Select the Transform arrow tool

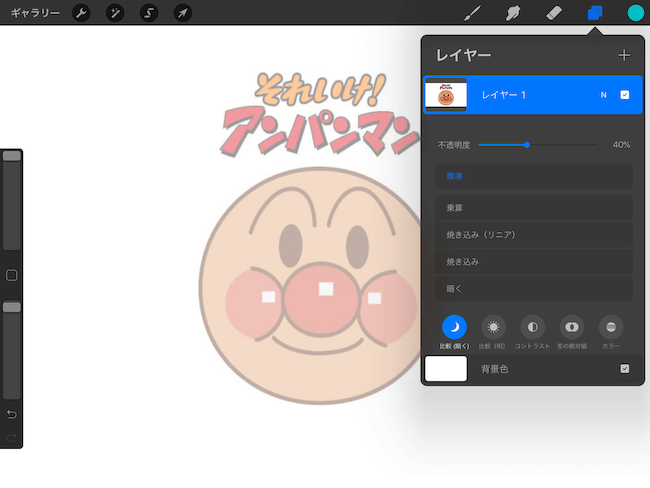pyautogui.click(x=183, y=13)
